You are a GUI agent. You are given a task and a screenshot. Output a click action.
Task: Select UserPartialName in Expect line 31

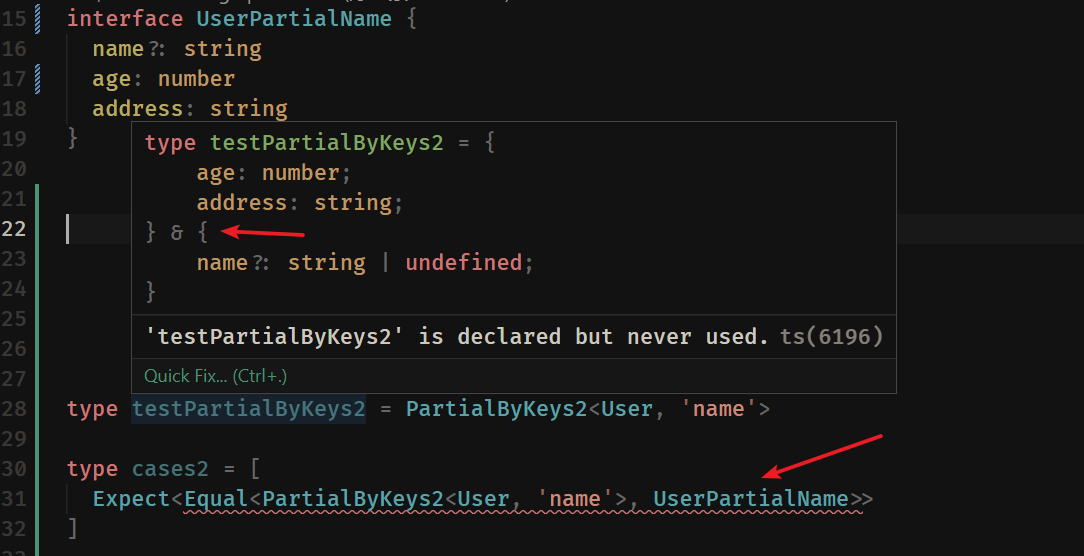tap(751, 499)
